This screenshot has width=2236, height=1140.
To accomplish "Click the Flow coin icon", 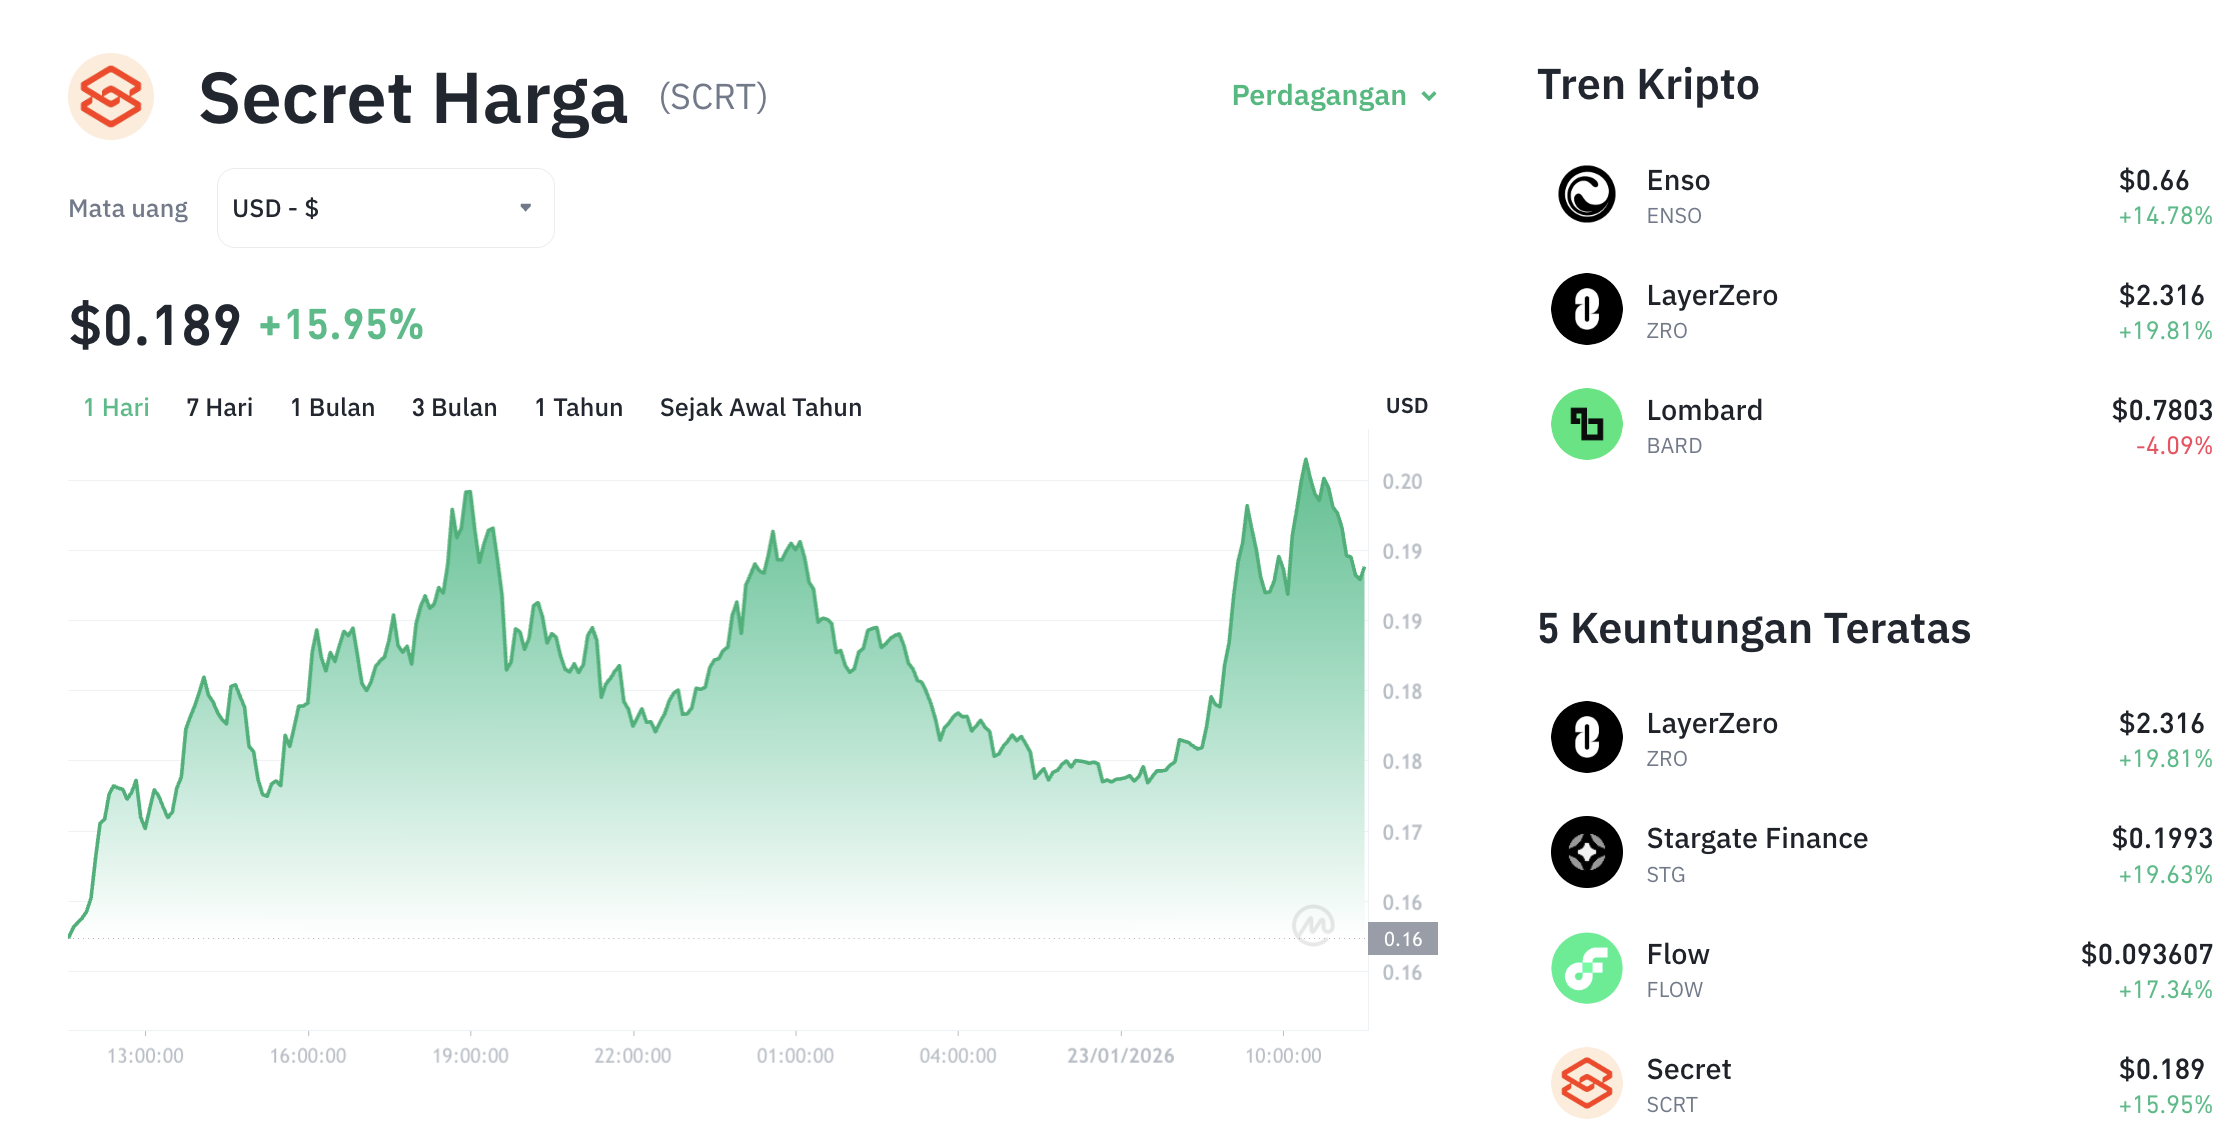I will pyautogui.click(x=1586, y=968).
